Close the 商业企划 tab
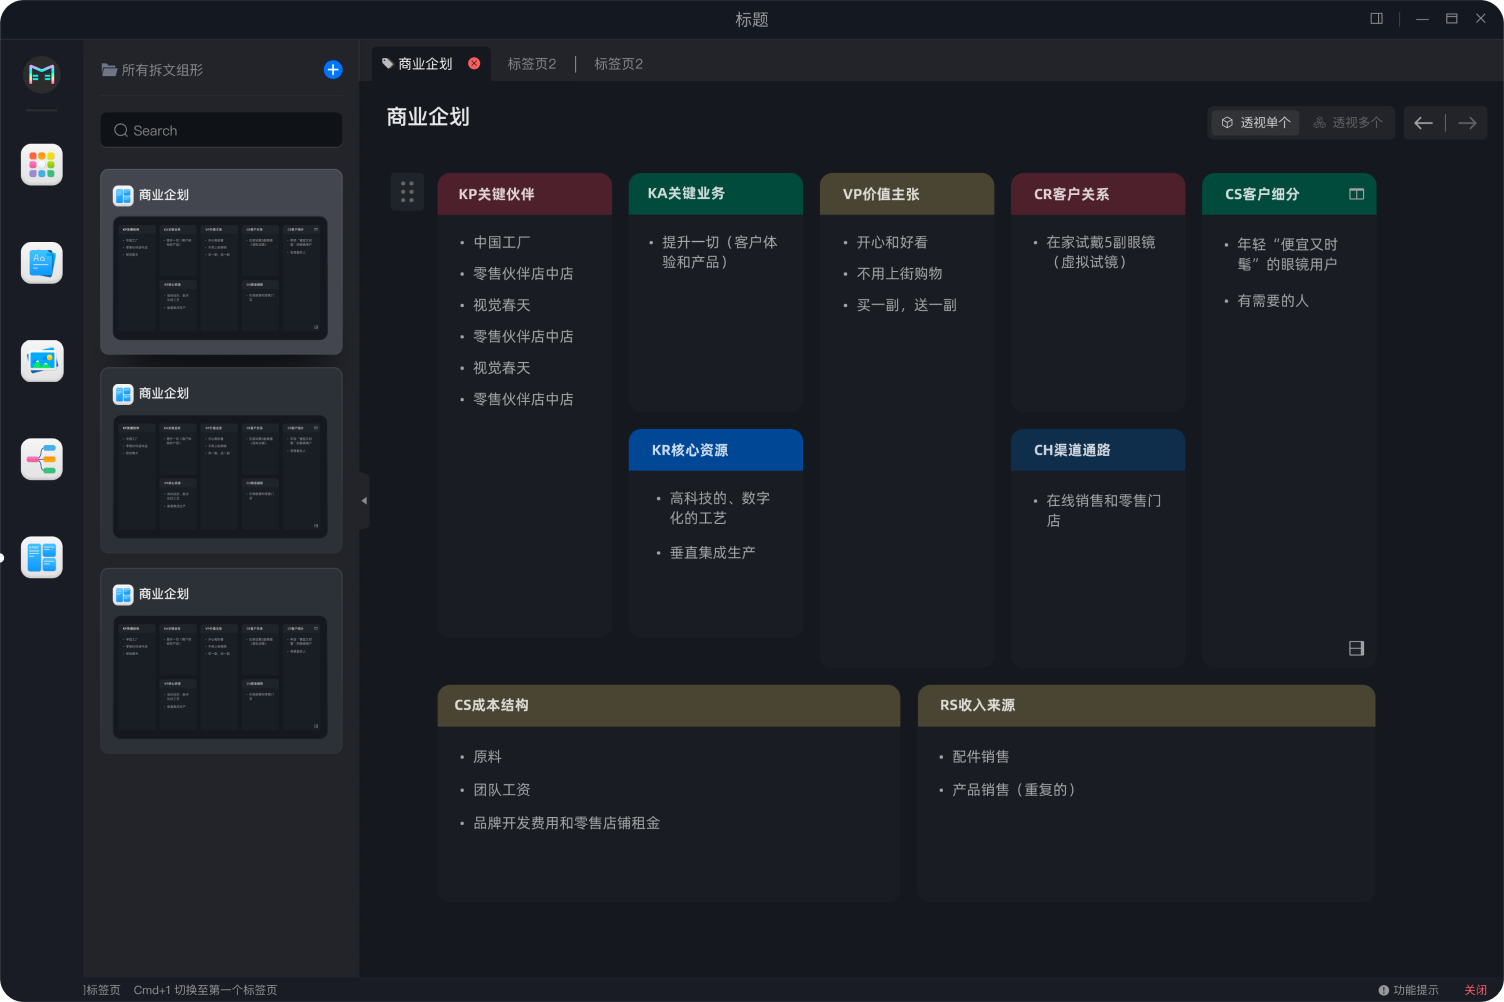1504x1002 pixels. (474, 64)
